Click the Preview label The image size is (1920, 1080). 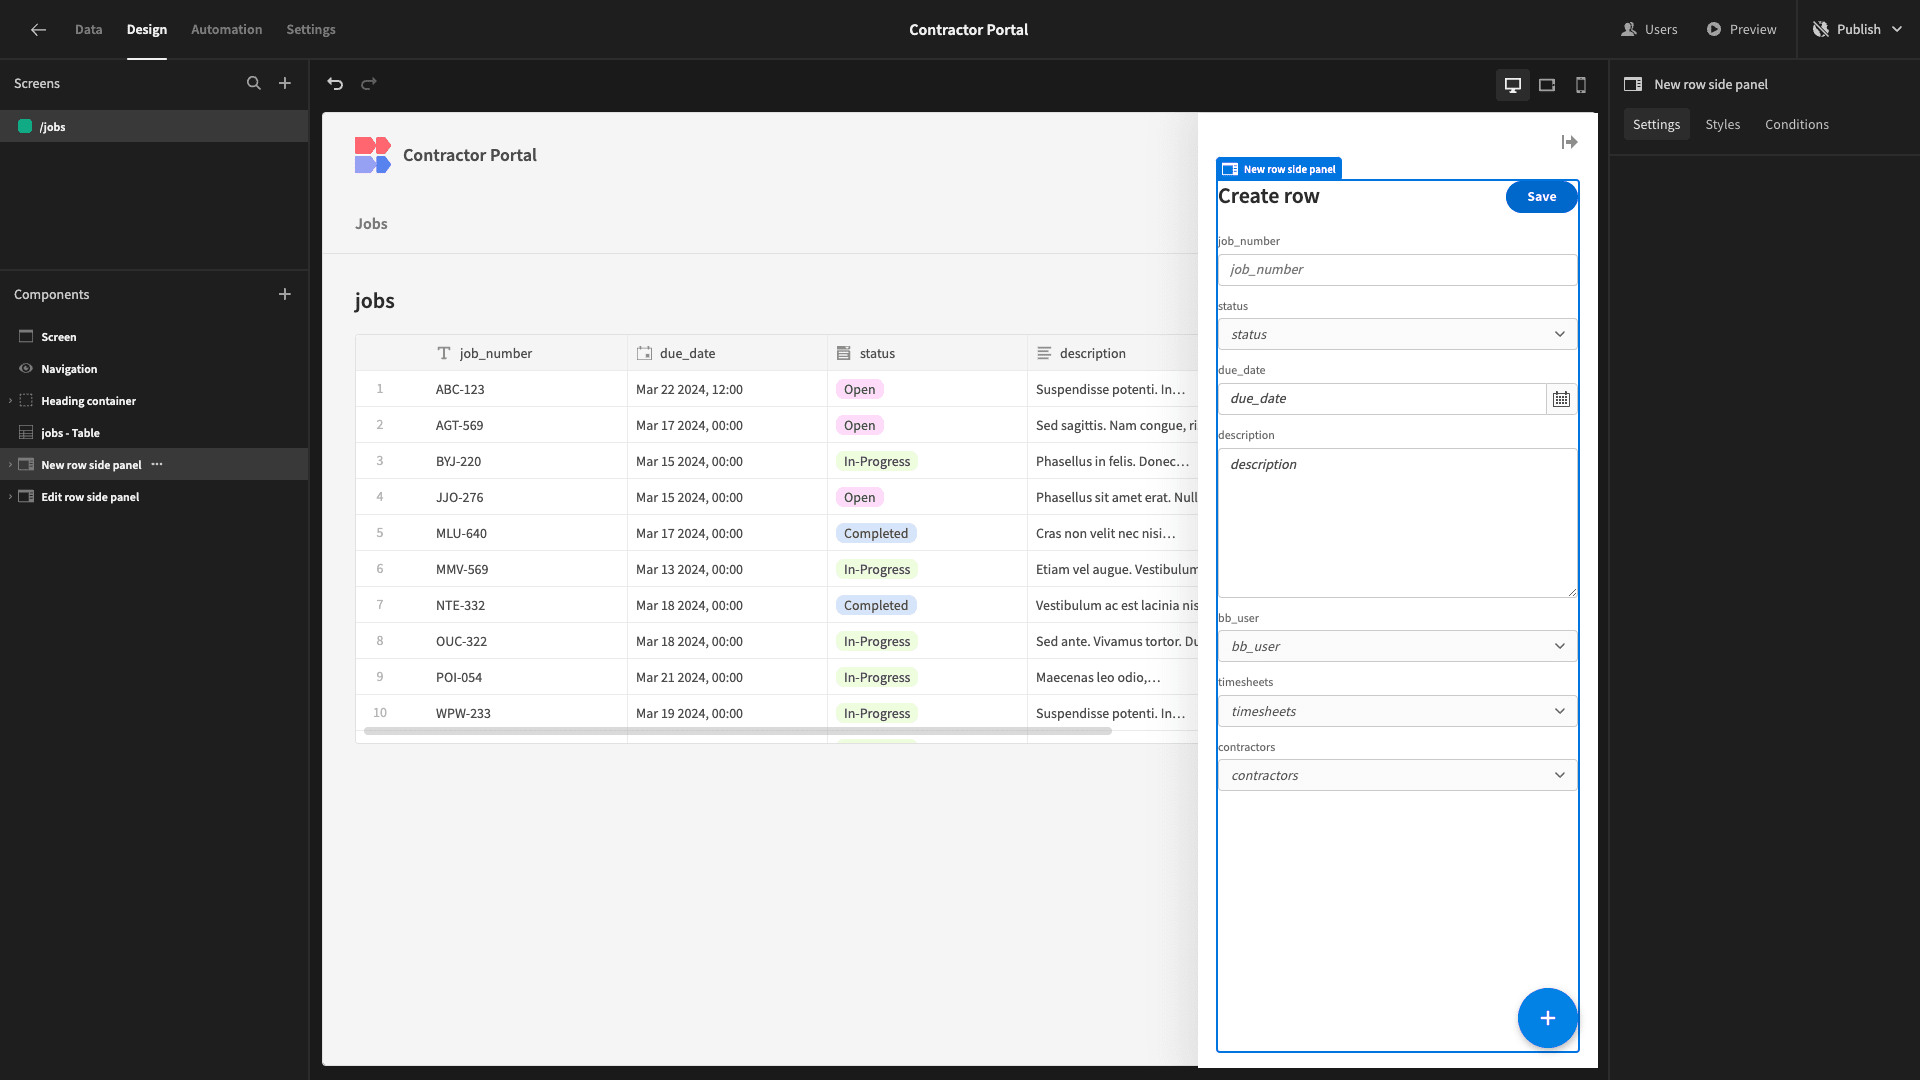pos(1753,30)
